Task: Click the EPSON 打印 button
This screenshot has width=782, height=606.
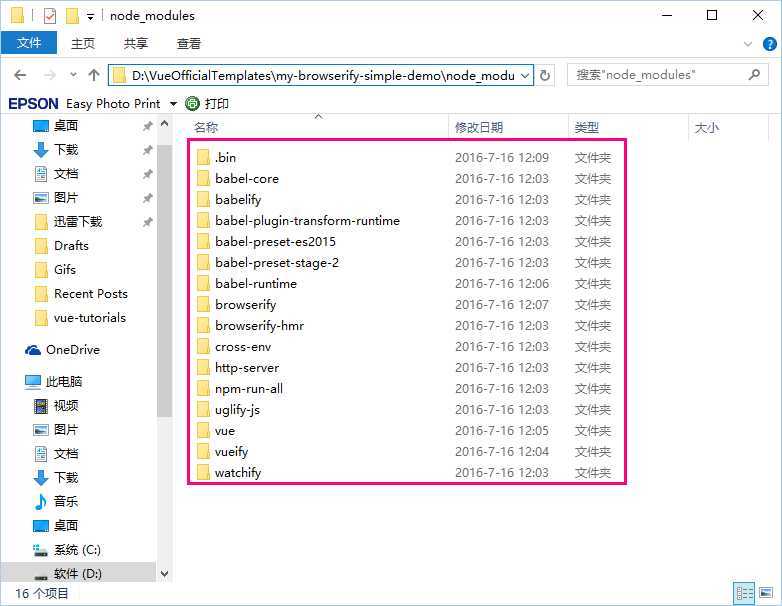Action: pyautogui.click(x=207, y=103)
